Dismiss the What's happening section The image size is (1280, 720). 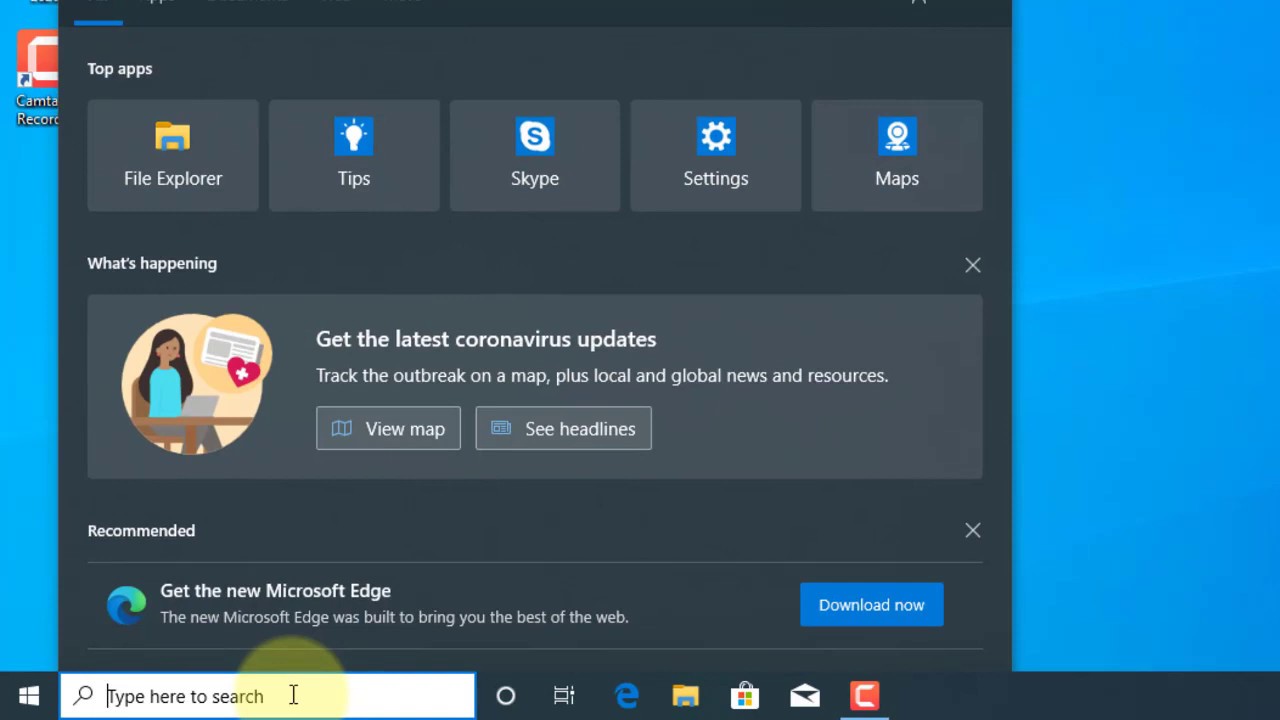(x=973, y=265)
